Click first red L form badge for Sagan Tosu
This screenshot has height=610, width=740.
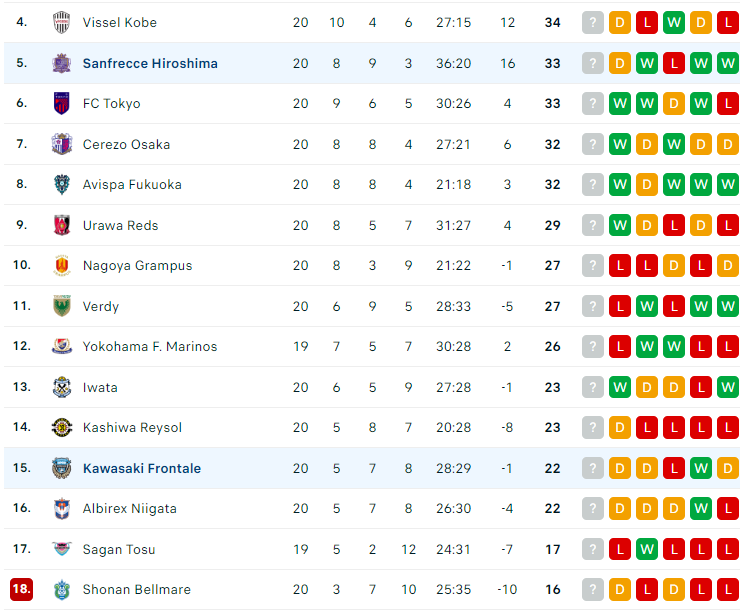click(x=620, y=549)
